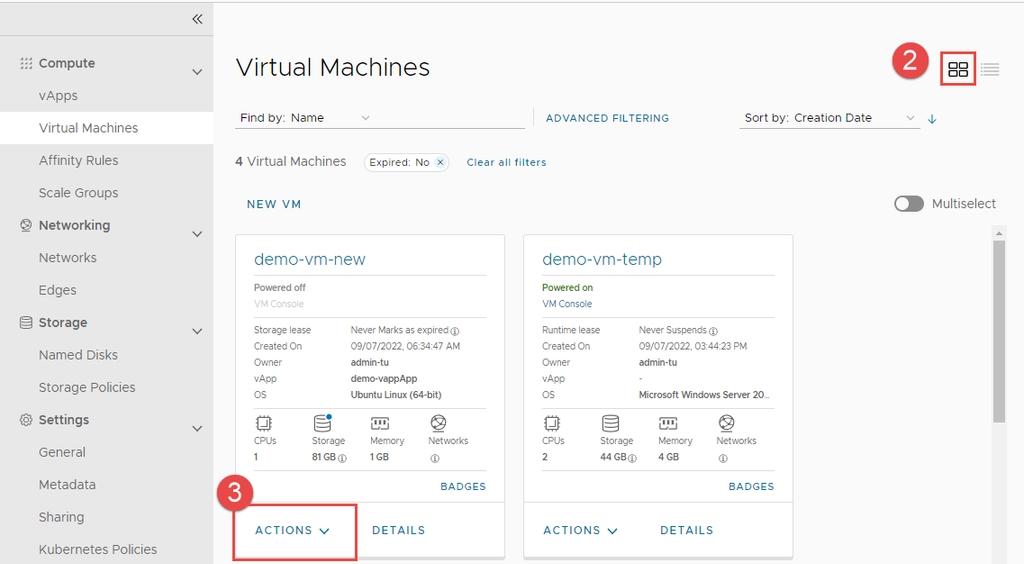This screenshot has width=1024, height=564.
Task: Click Networks icon on demo-vm-new card
Action: [438, 423]
